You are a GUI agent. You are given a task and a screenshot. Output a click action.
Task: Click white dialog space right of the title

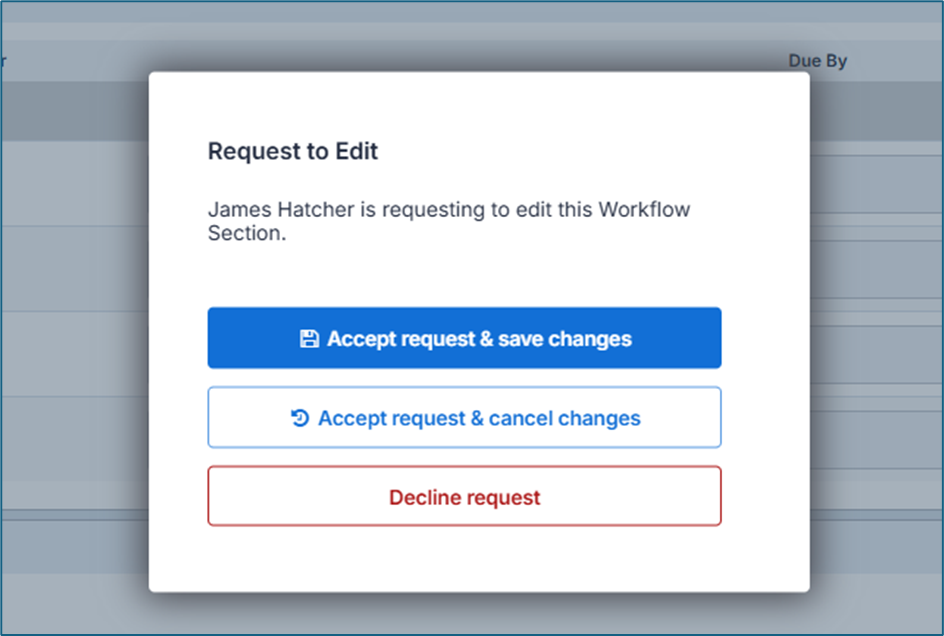coord(600,152)
